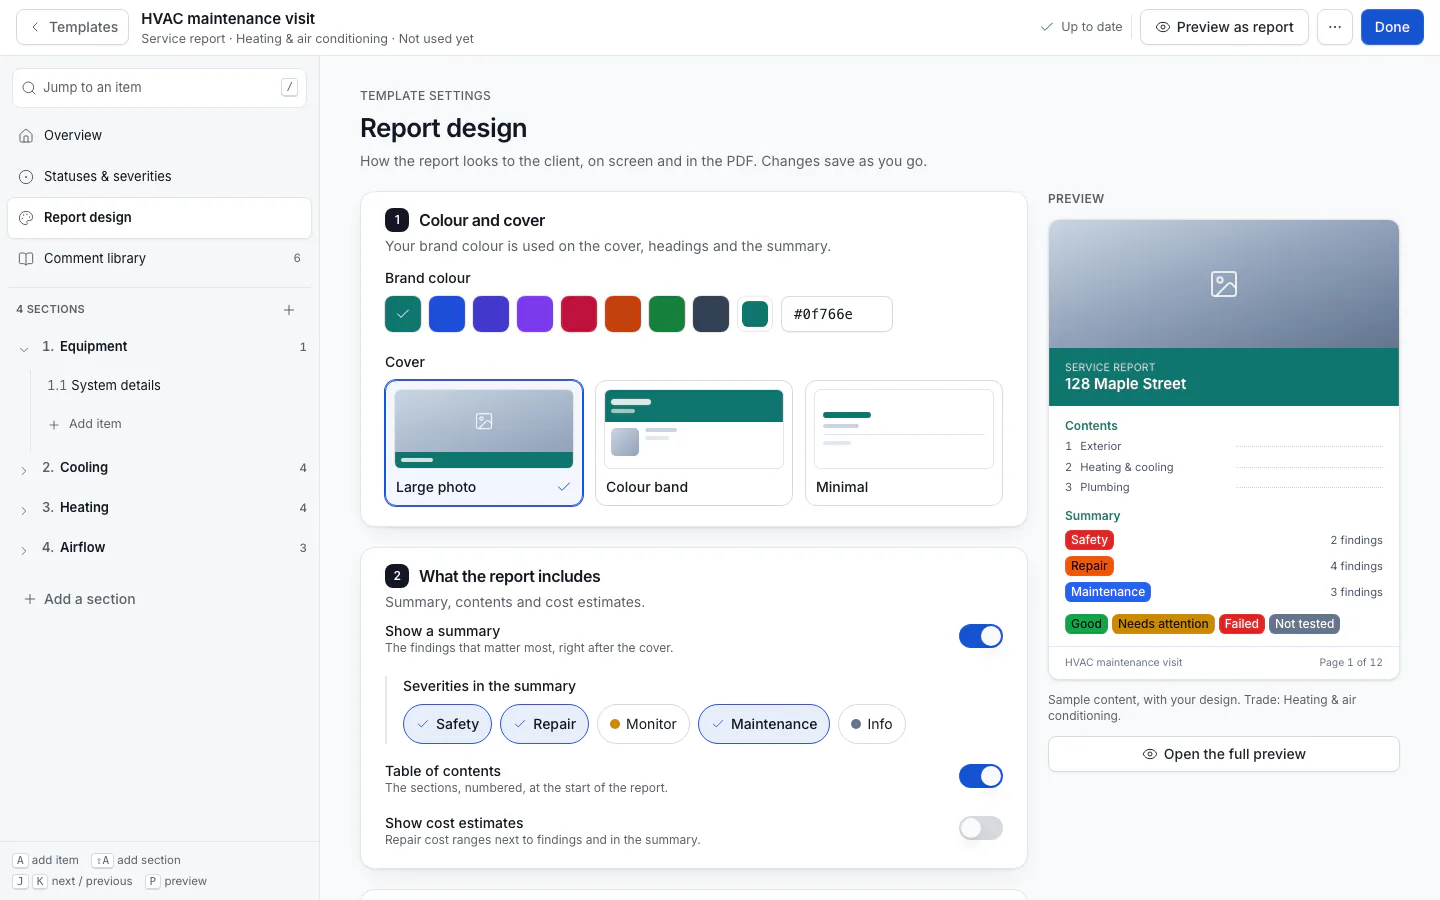Go back to Templates
The width and height of the screenshot is (1440, 900).
[x=72, y=27]
